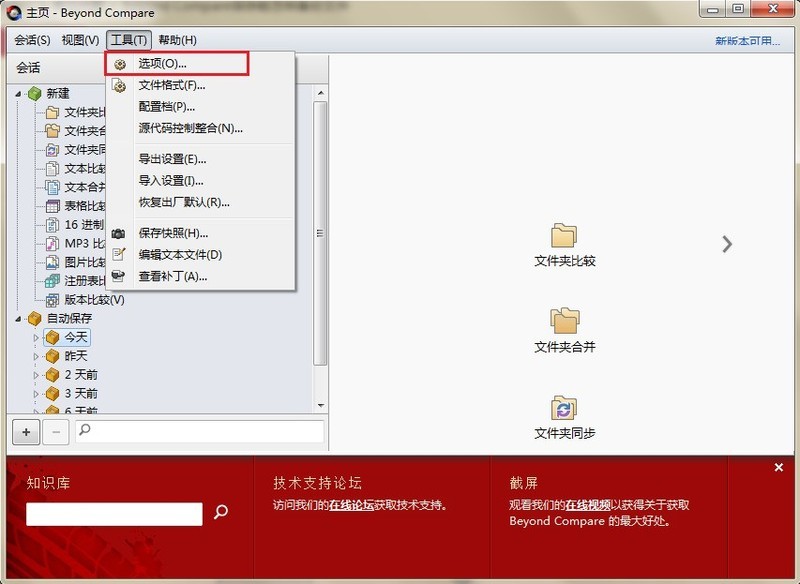Expand the 3 天前 session folder
This screenshot has height=584, width=800.
(x=36, y=394)
